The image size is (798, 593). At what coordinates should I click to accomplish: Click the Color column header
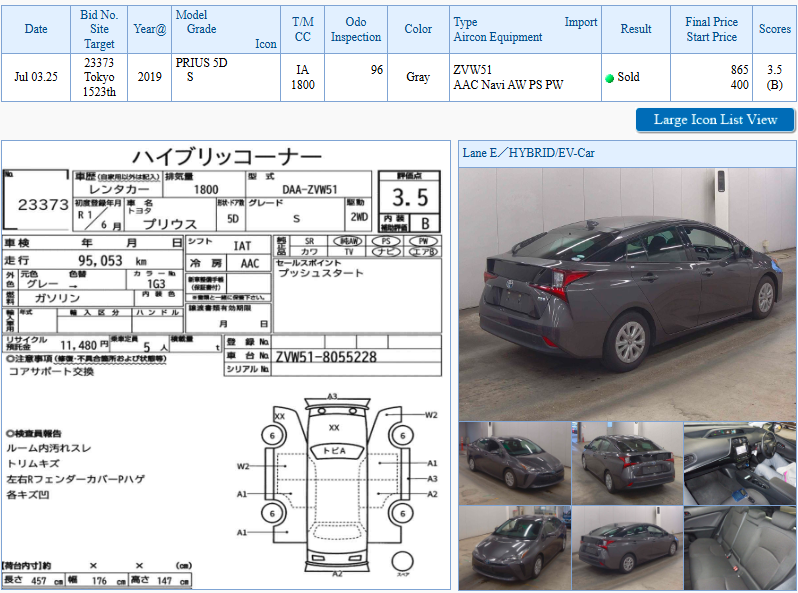click(418, 29)
